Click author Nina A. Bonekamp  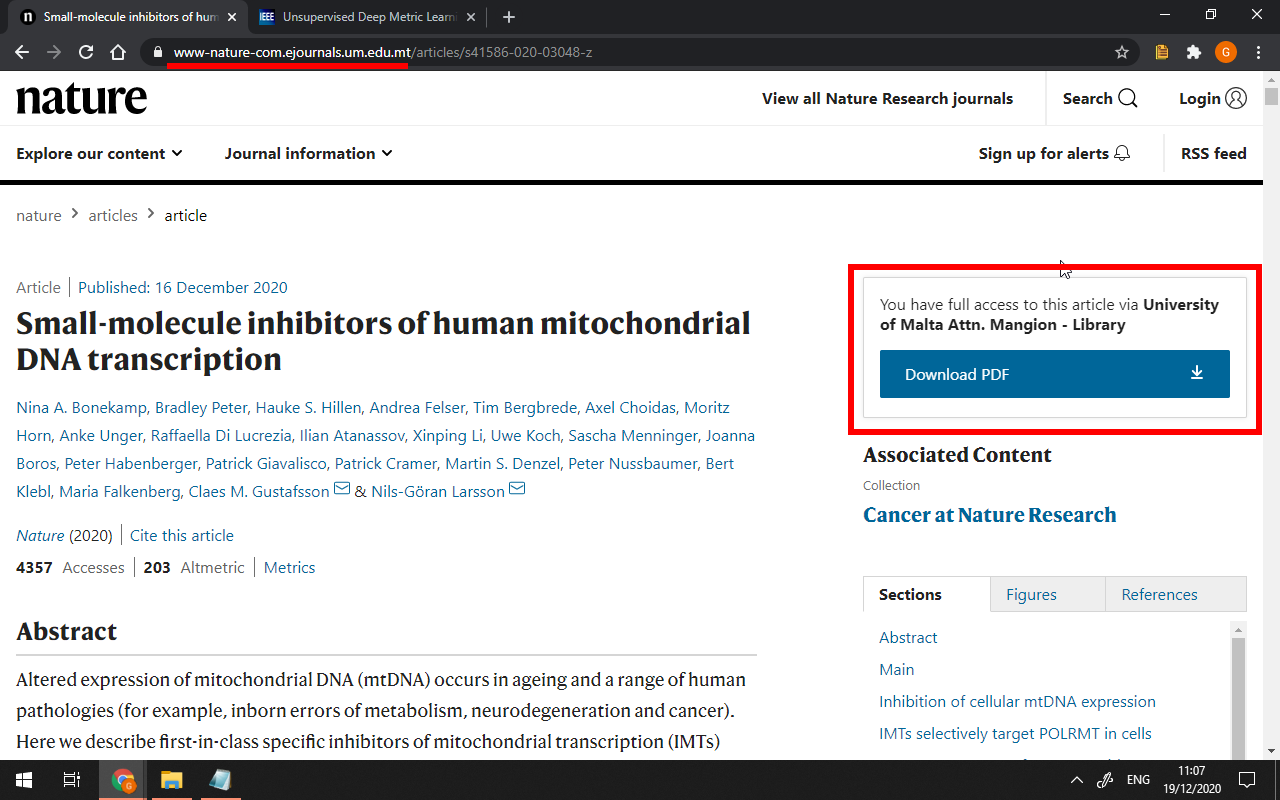pos(82,407)
